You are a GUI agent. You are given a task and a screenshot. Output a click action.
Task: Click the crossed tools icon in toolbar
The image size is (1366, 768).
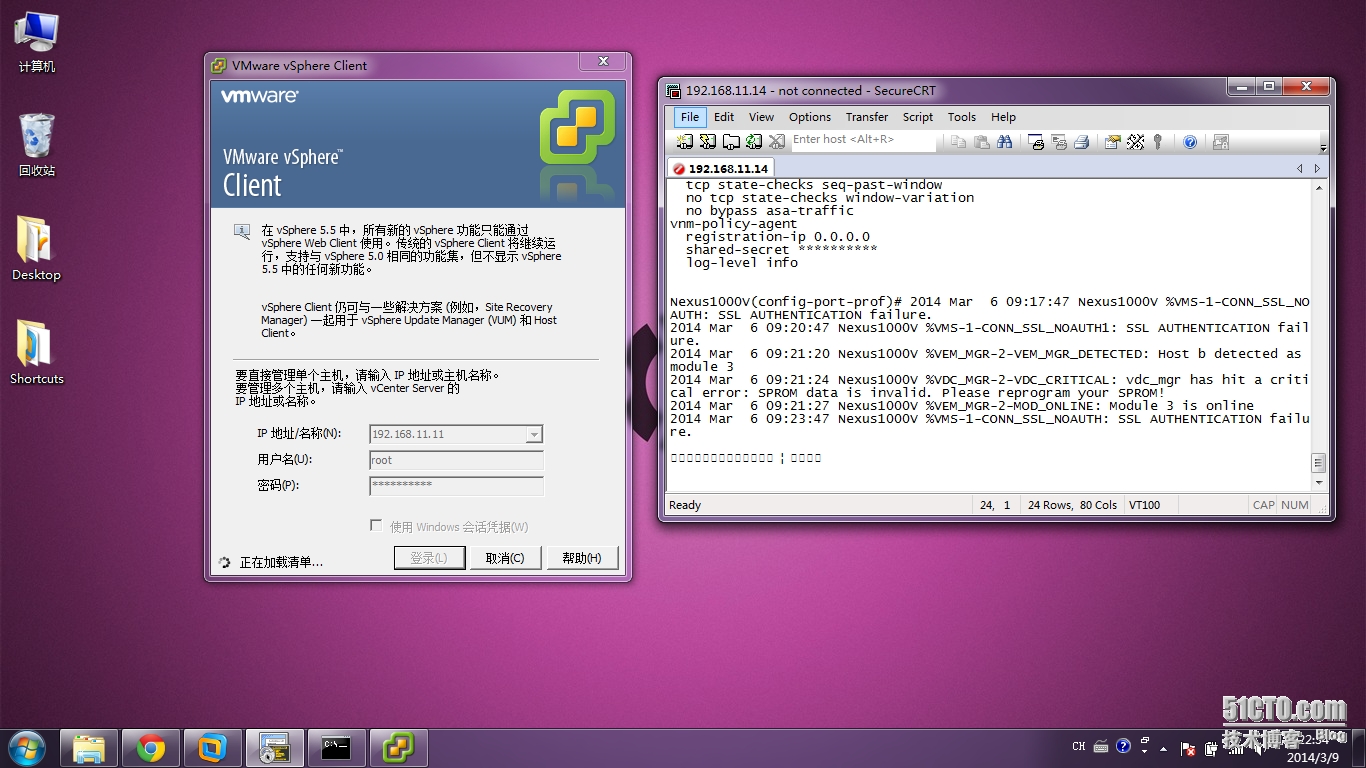[1135, 142]
